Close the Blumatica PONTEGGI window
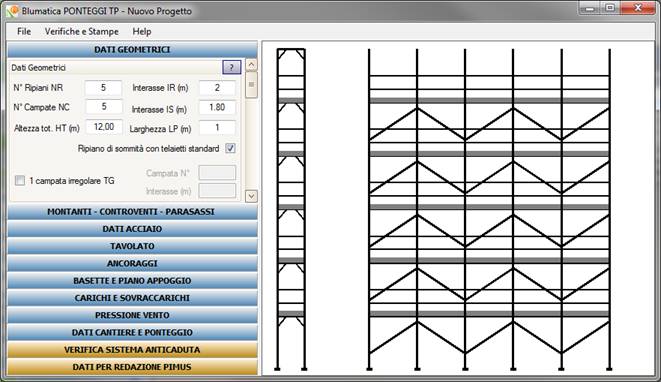Image resolution: width=661 pixels, height=382 pixels. coord(638,8)
